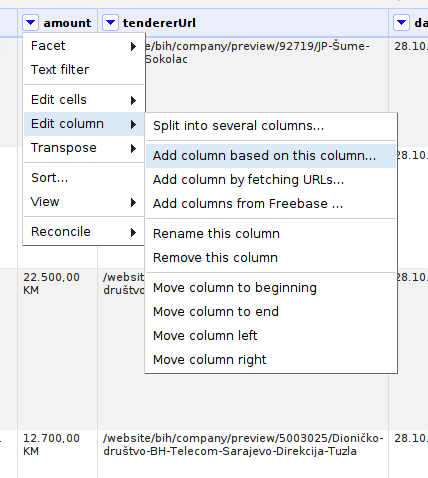Expand the Facet submenu

point(84,46)
